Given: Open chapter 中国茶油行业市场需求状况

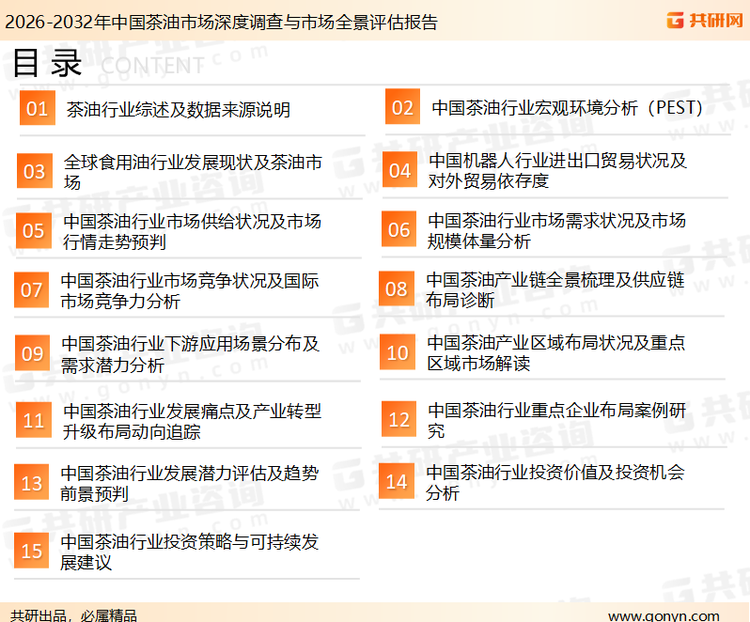Looking at the screenshot, I should pyautogui.click(x=556, y=230).
